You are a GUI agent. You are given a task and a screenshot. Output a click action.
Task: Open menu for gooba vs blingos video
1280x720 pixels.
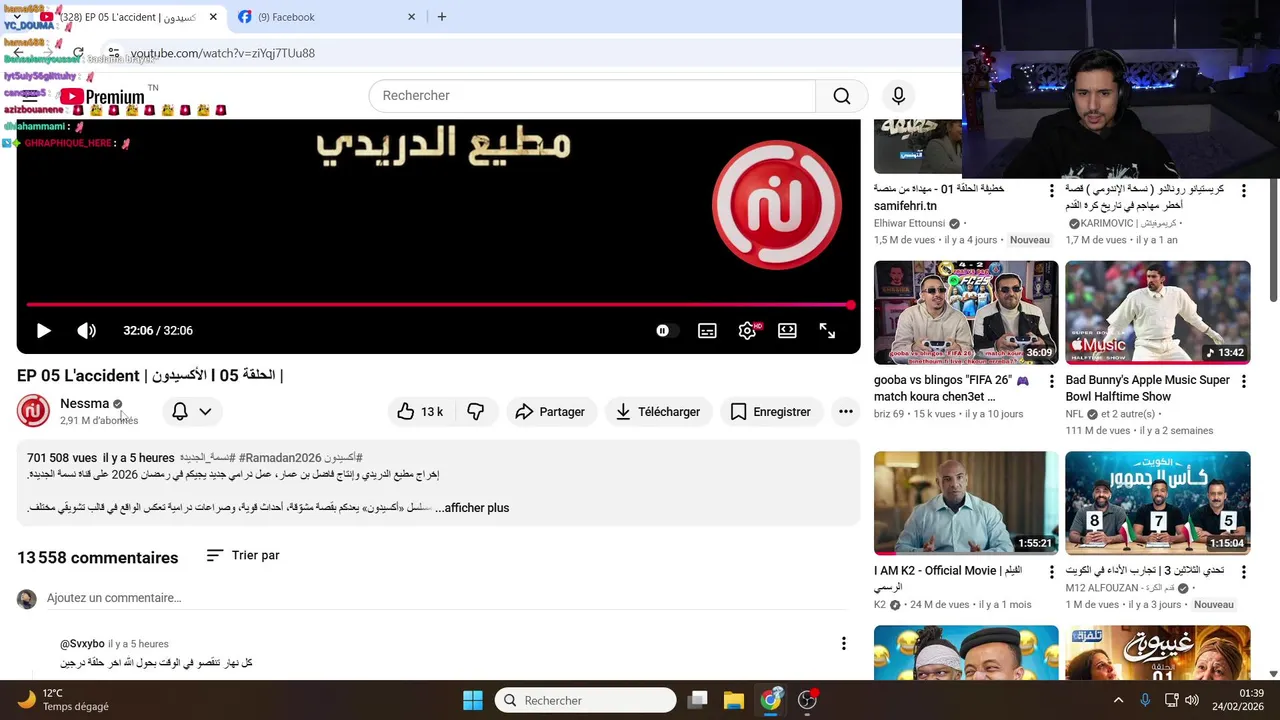click(1051, 382)
